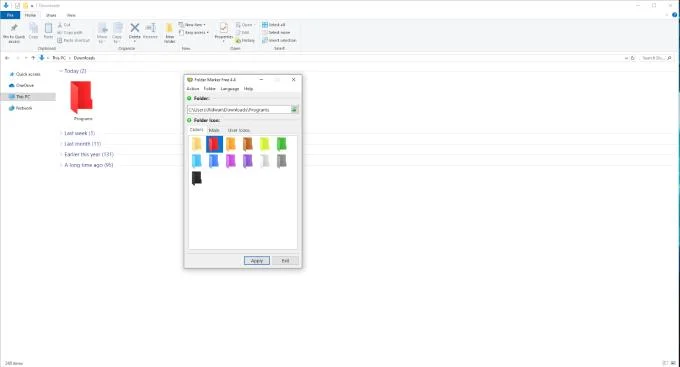Click Paste shortcut in the ribbon
Image resolution: width=680 pixels, height=367 pixels.
tap(74, 40)
